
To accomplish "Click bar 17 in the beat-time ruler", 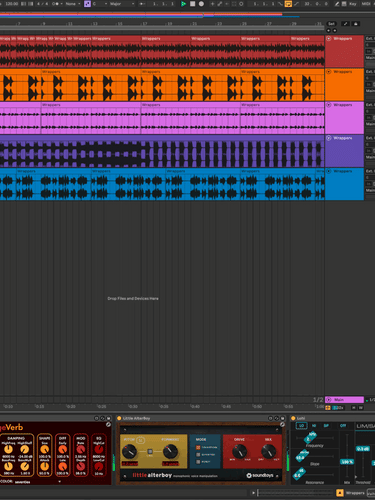I will click(145, 24).
